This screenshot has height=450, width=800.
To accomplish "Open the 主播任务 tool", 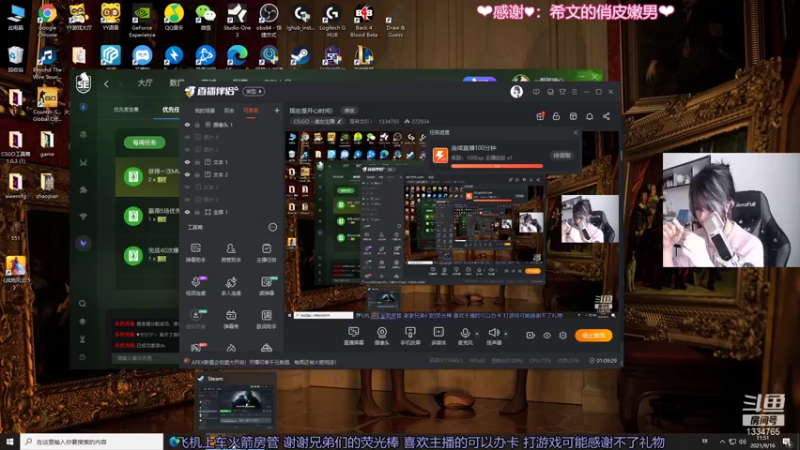I will tap(266, 253).
